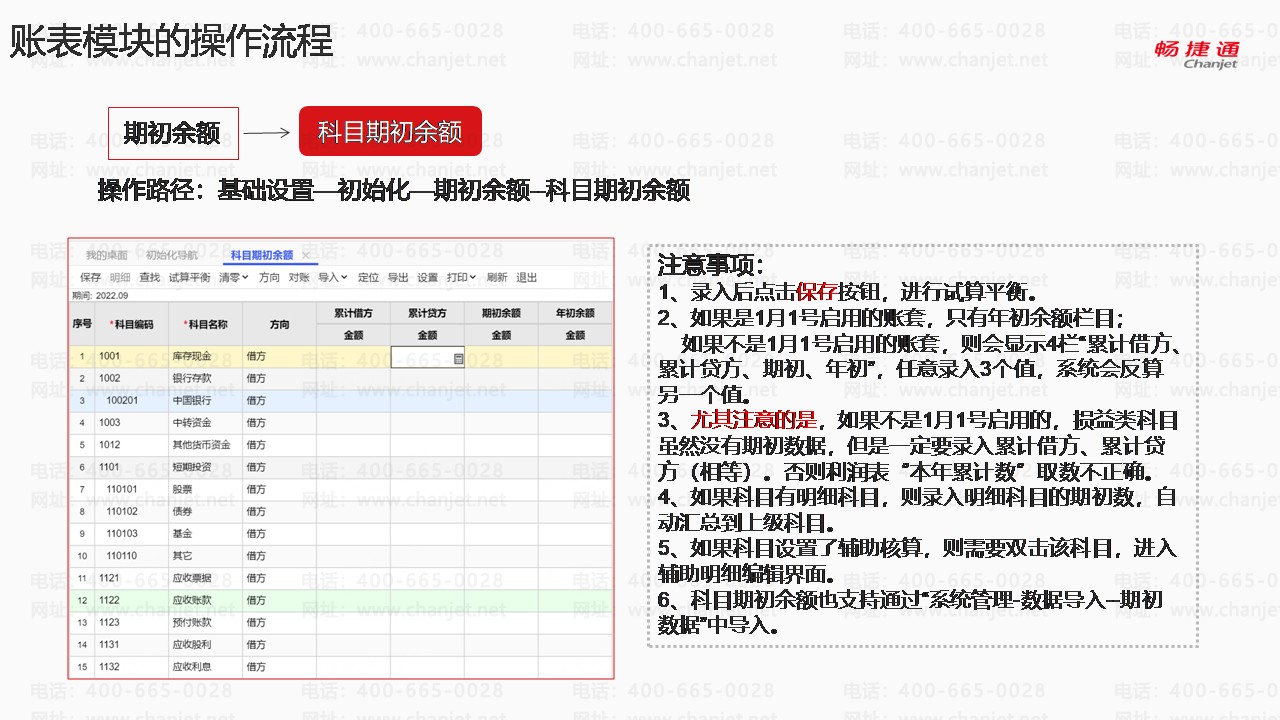Viewport: 1280px width, 720px height.
Task: Open the 初始化导航 tab
Action: [x=172, y=255]
